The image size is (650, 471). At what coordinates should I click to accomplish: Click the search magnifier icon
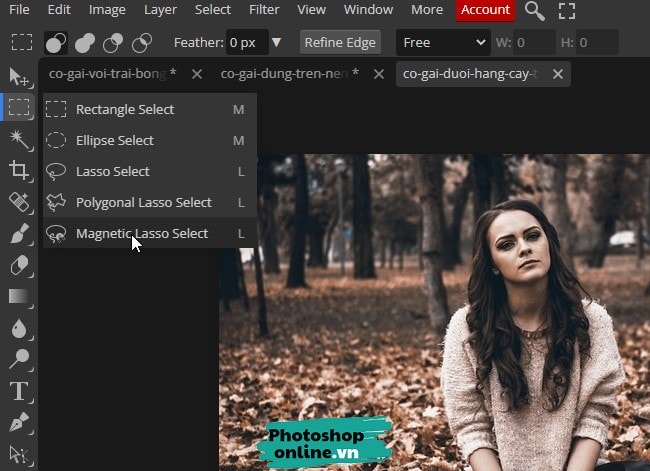535,11
